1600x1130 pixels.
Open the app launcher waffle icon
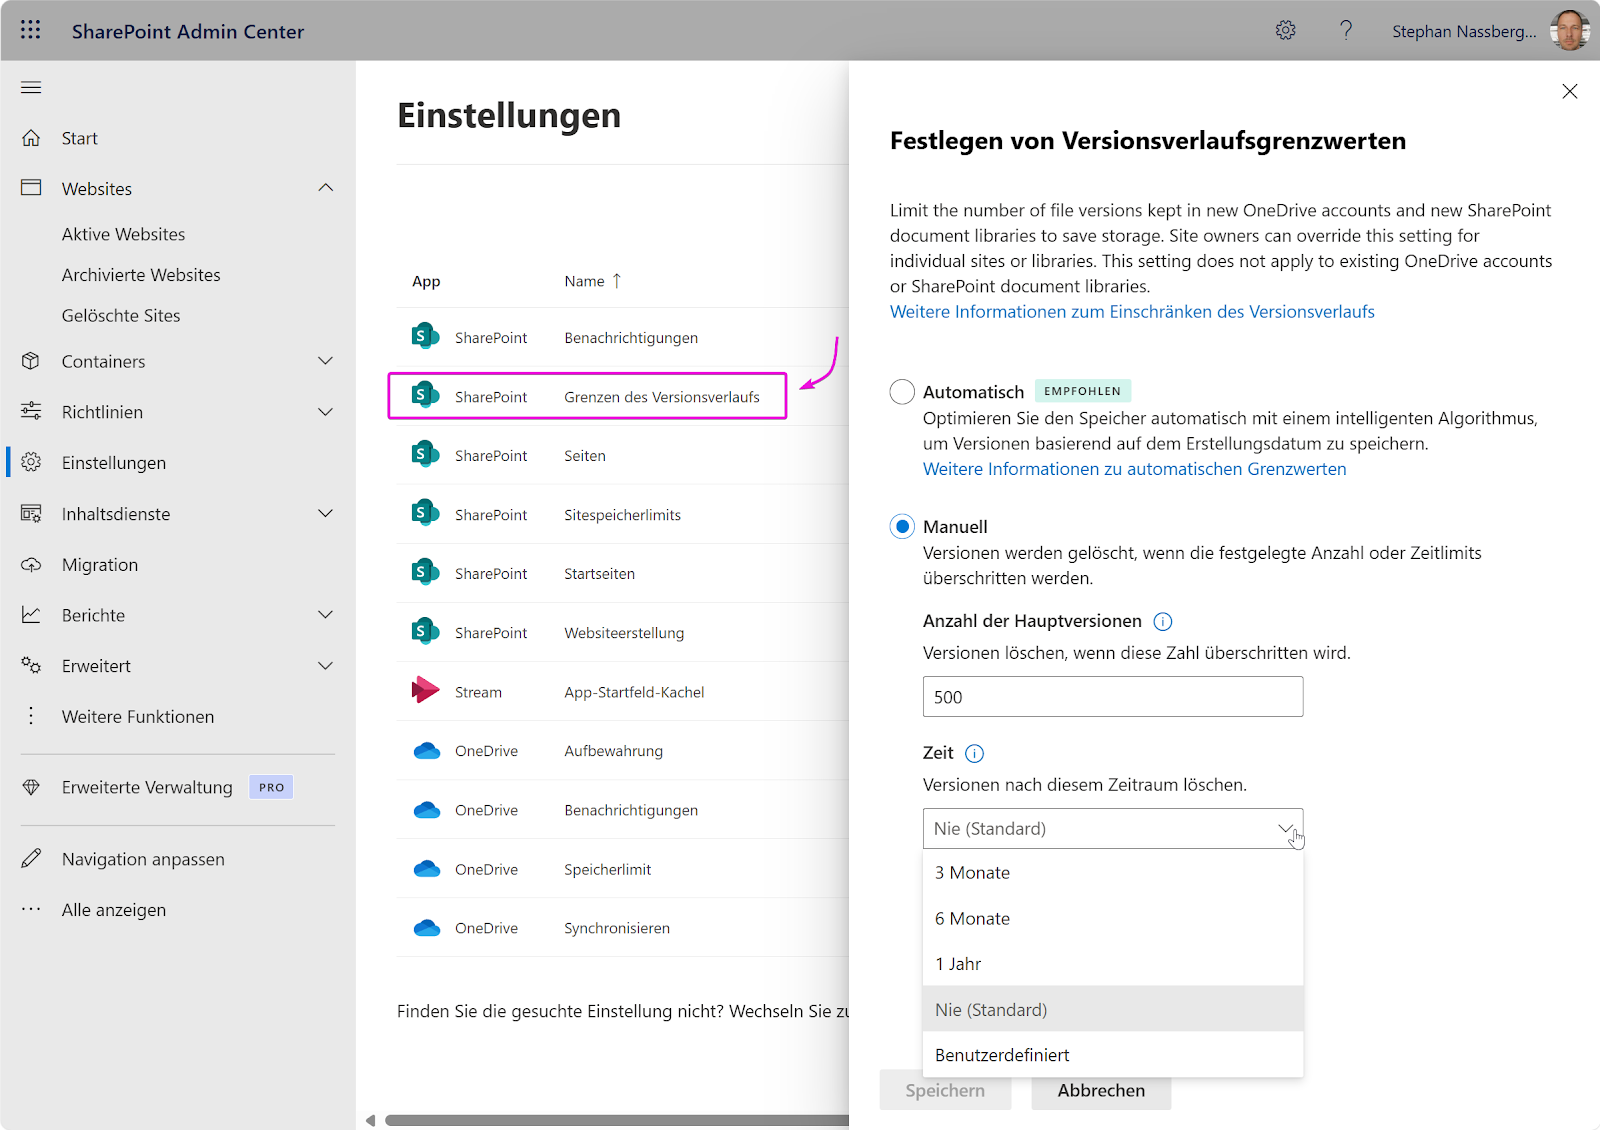coord(31,30)
